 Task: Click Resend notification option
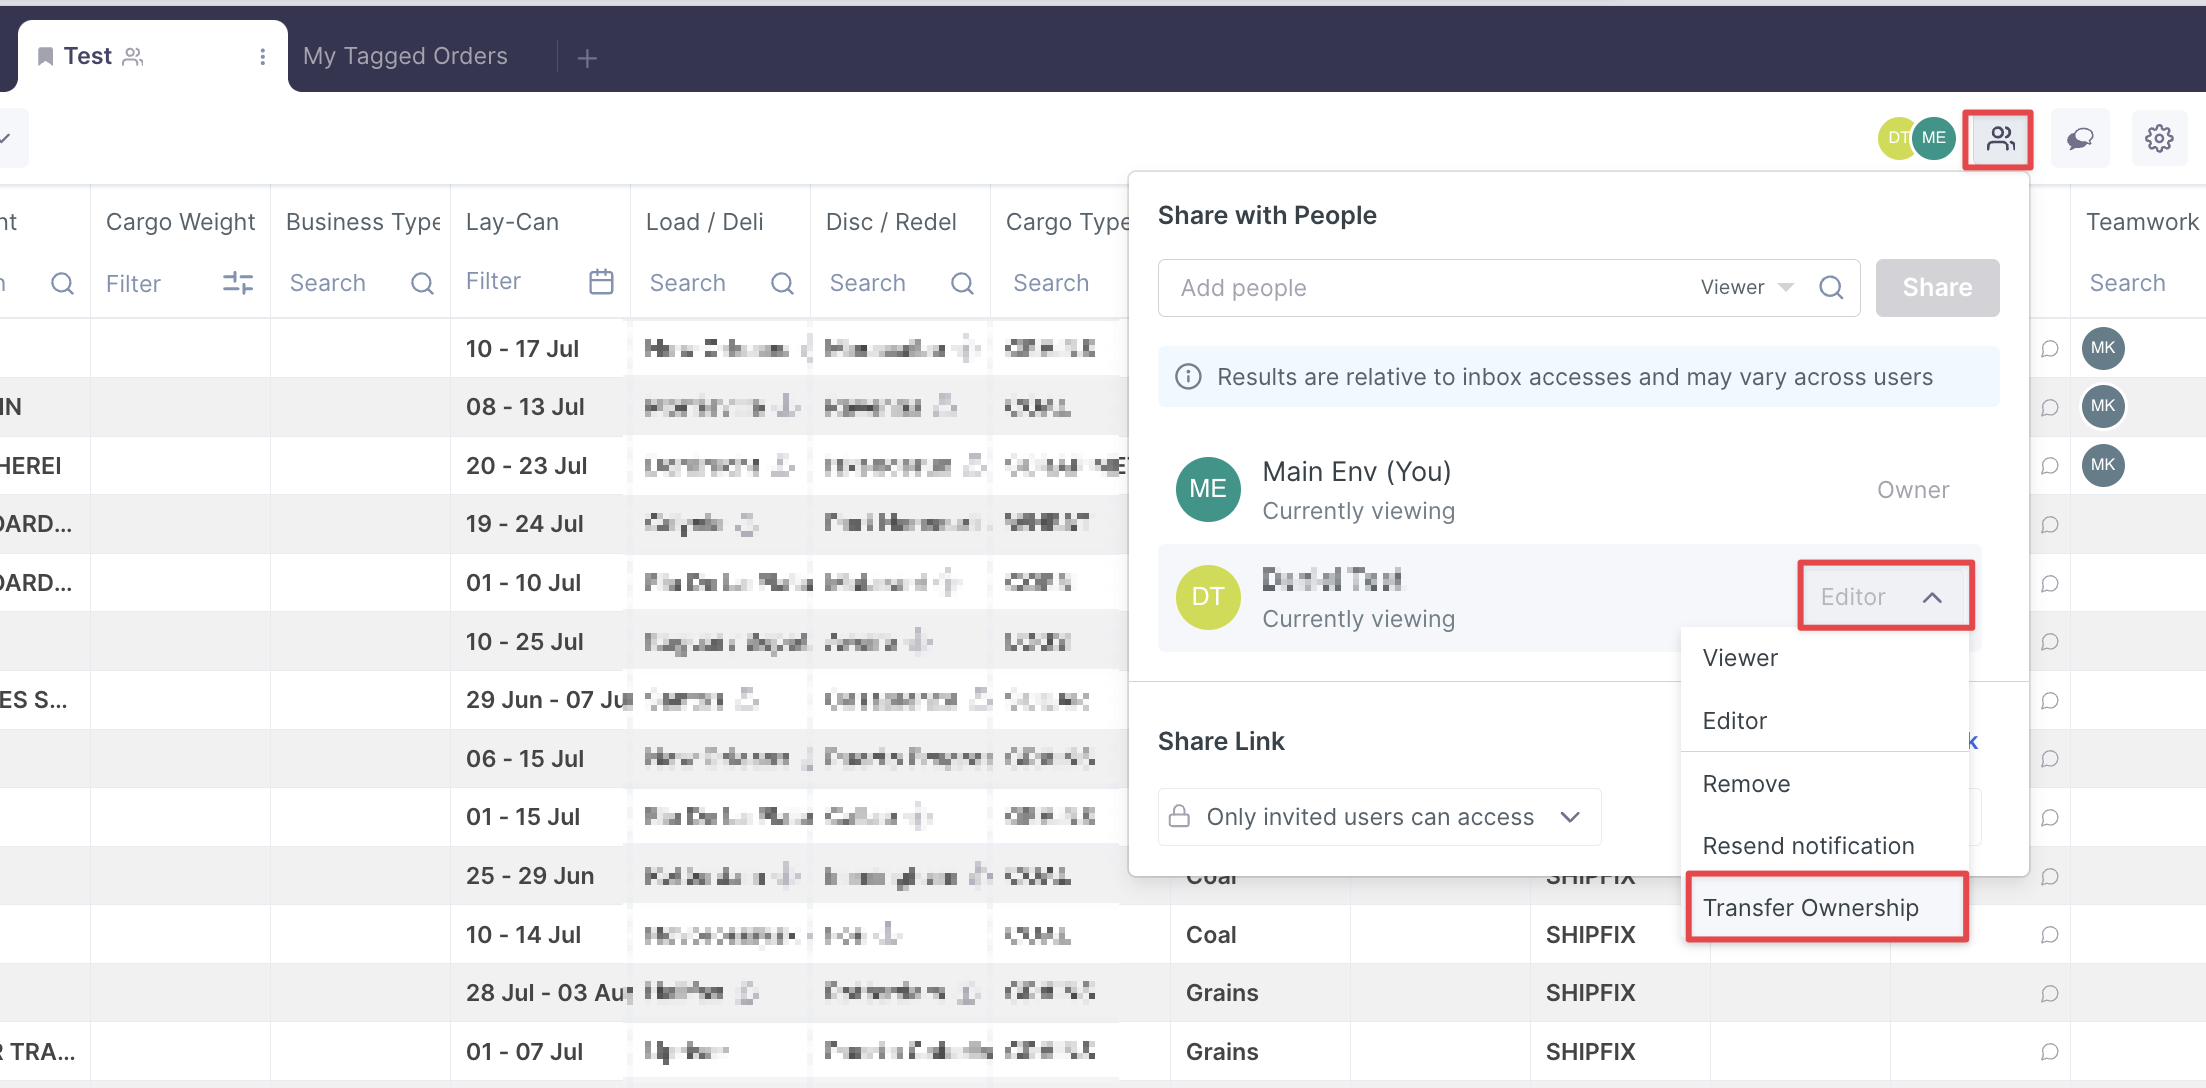[x=1808, y=846]
